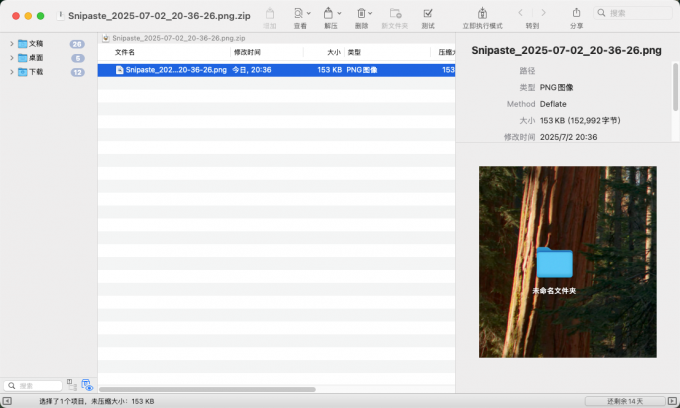
Task: Focus the toolbar 搜索 search field
Action: (633, 13)
